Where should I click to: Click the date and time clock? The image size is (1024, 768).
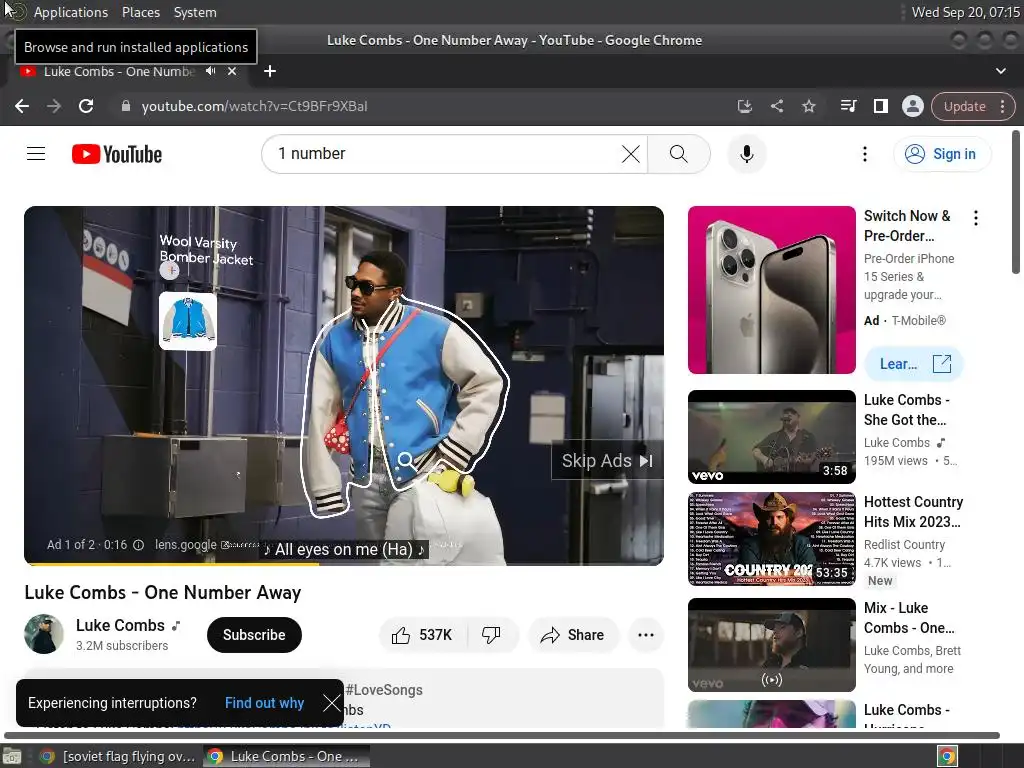[x=965, y=12]
